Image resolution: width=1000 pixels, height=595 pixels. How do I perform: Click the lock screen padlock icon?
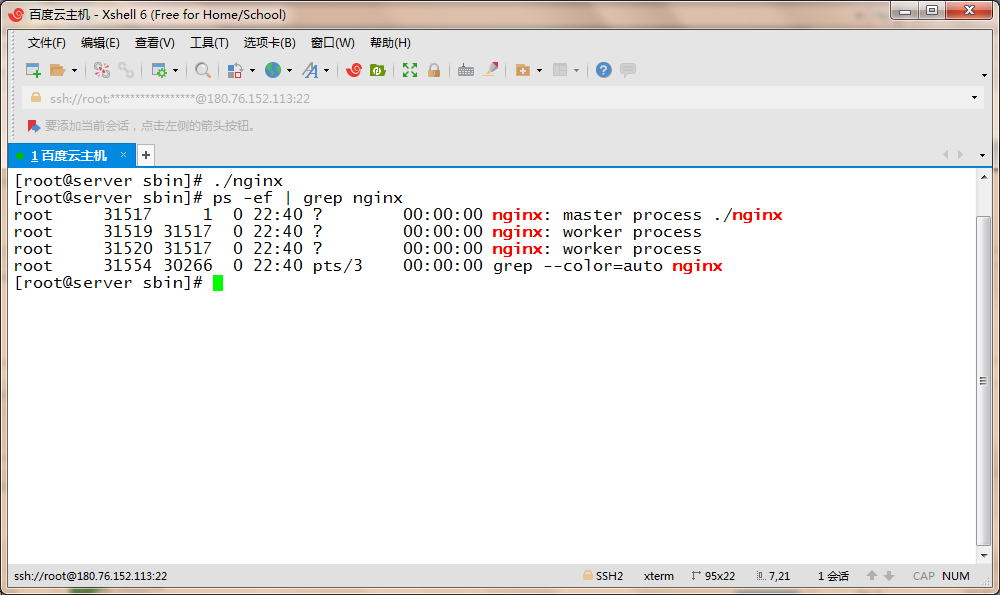point(434,70)
